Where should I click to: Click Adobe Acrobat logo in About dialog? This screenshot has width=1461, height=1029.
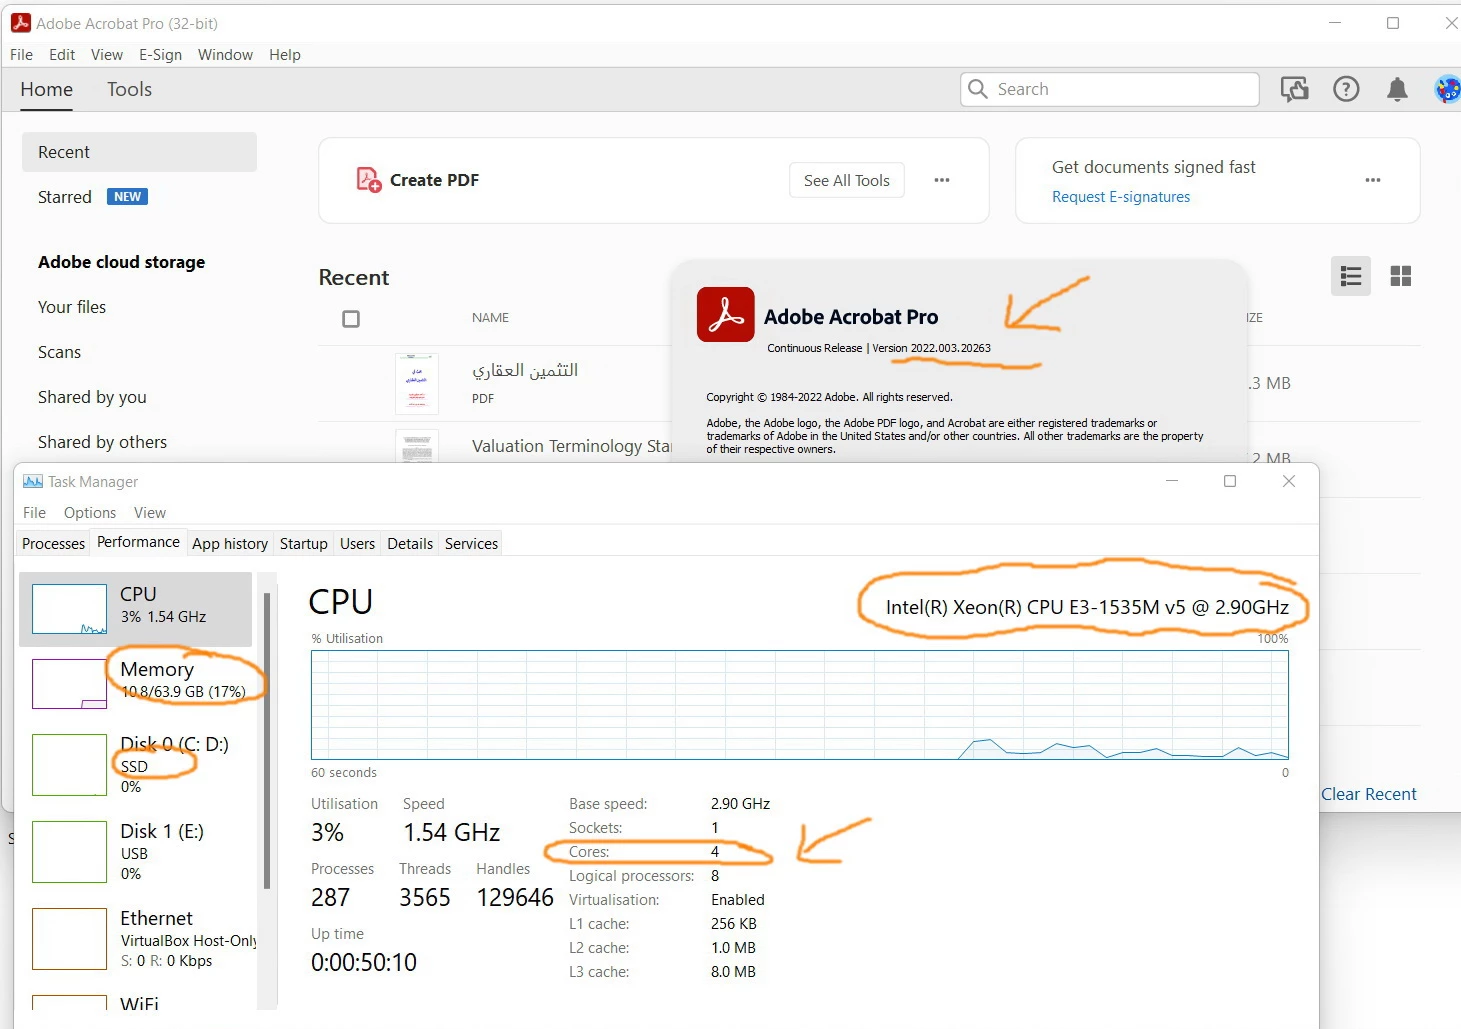[x=726, y=315]
